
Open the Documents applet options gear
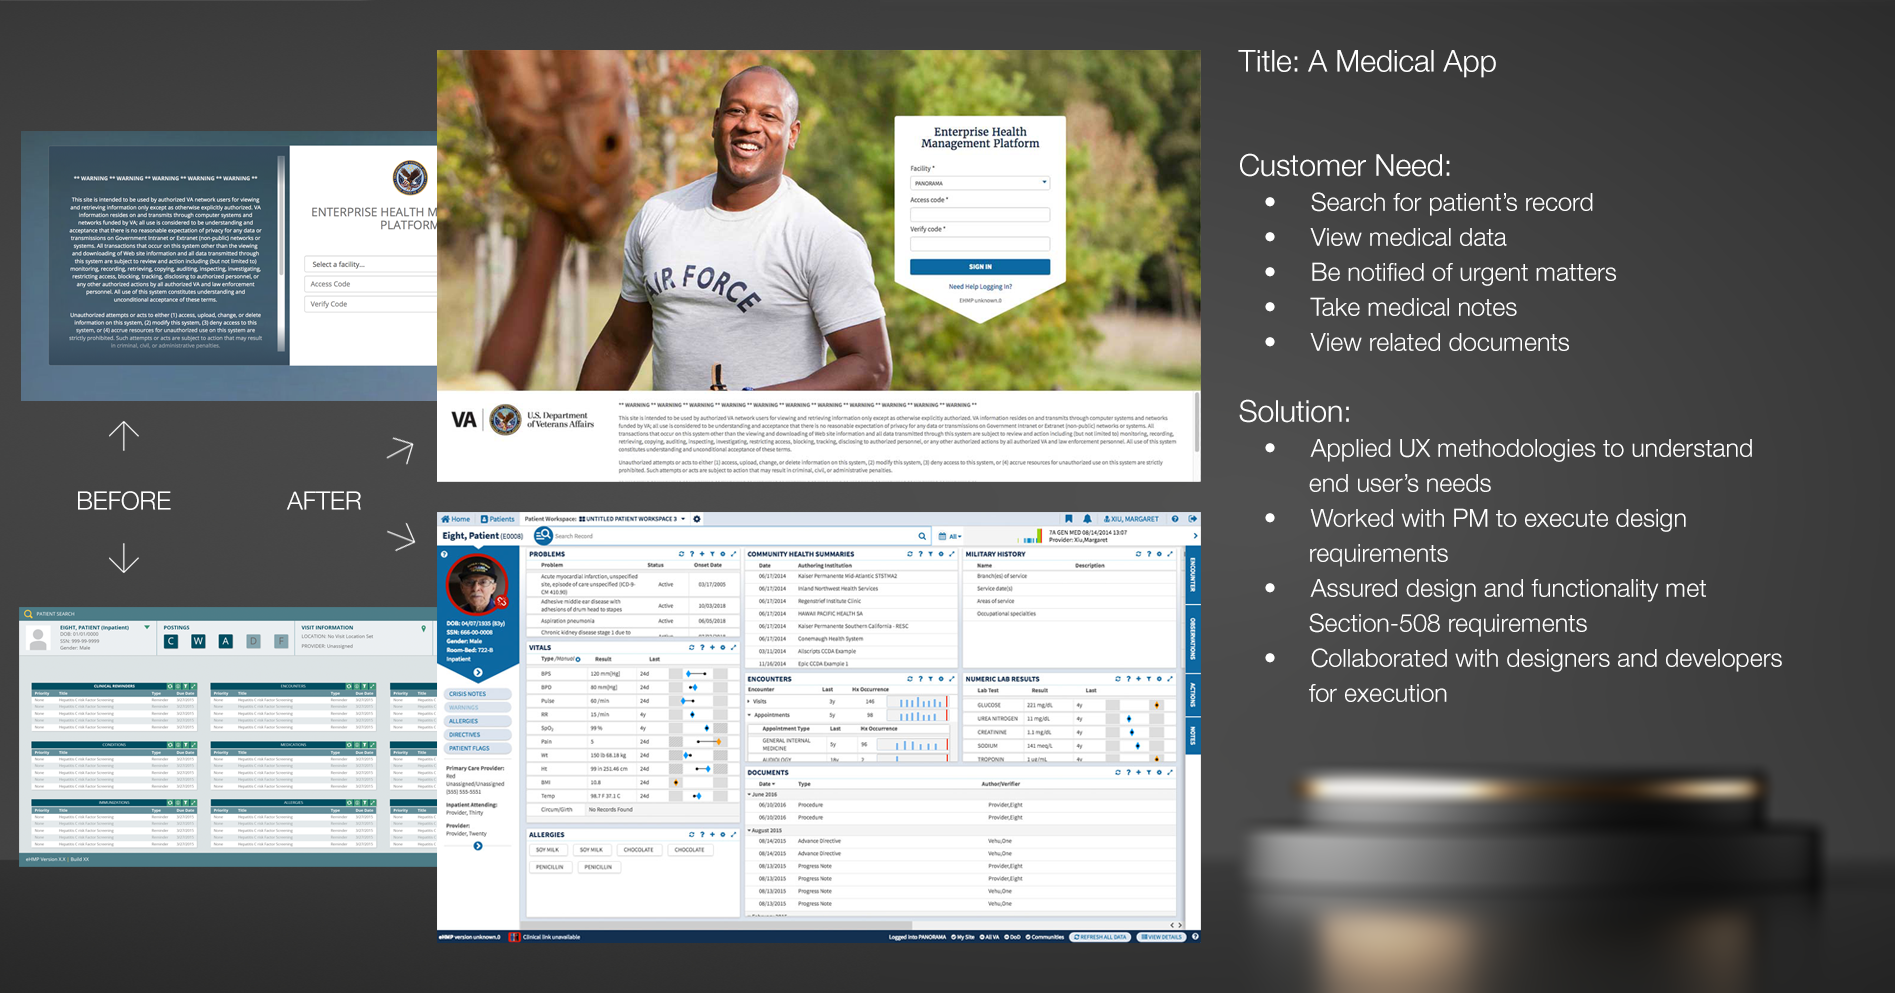tap(1159, 772)
